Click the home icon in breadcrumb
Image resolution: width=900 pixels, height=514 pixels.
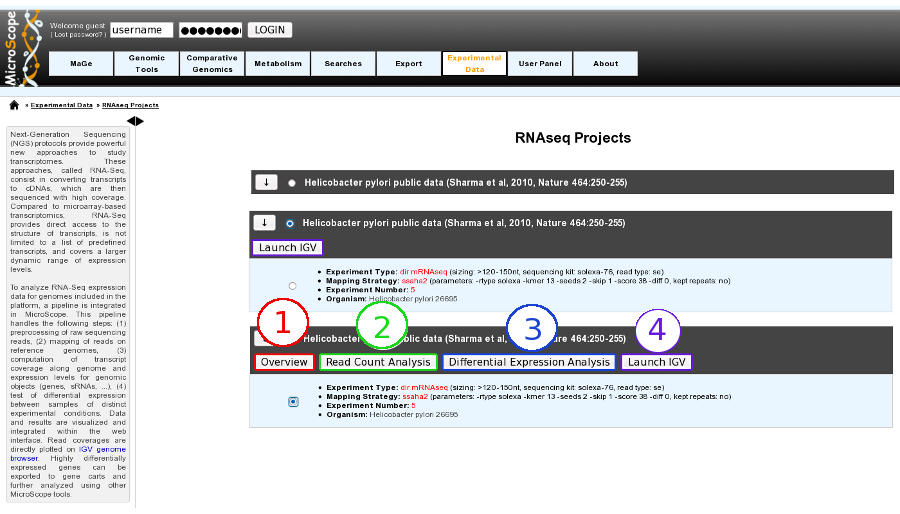(x=14, y=105)
